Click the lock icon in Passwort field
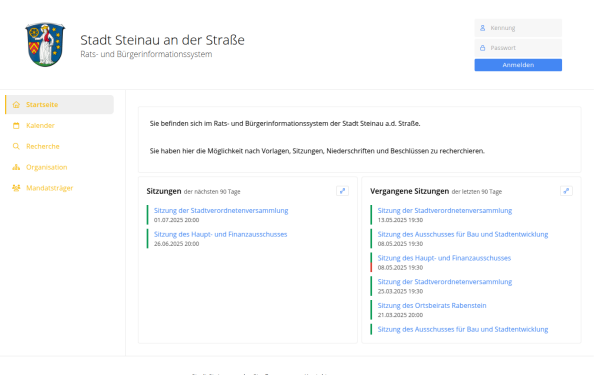 [483, 48]
